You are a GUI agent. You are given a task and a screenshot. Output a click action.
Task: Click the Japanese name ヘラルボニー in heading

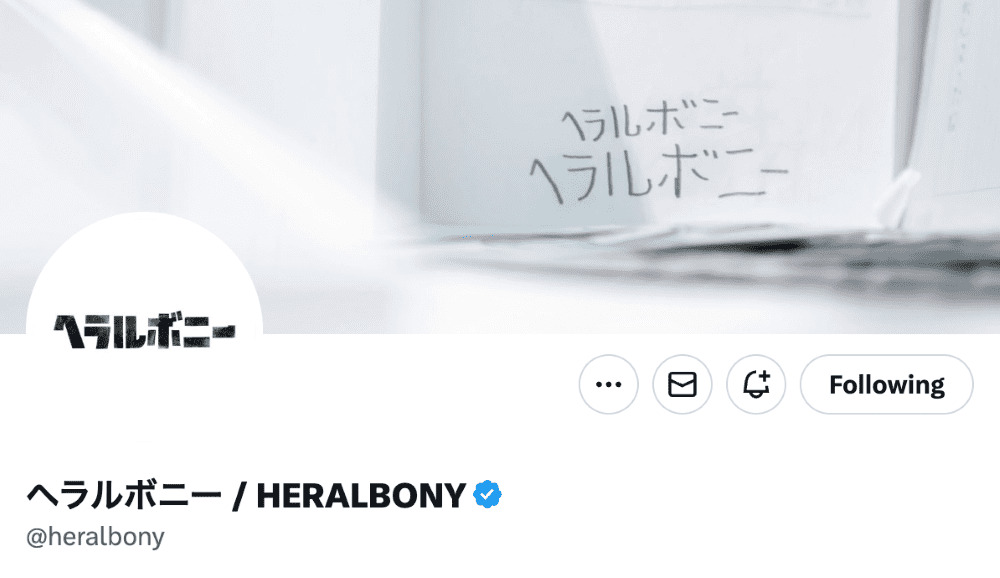click(124, 495)
